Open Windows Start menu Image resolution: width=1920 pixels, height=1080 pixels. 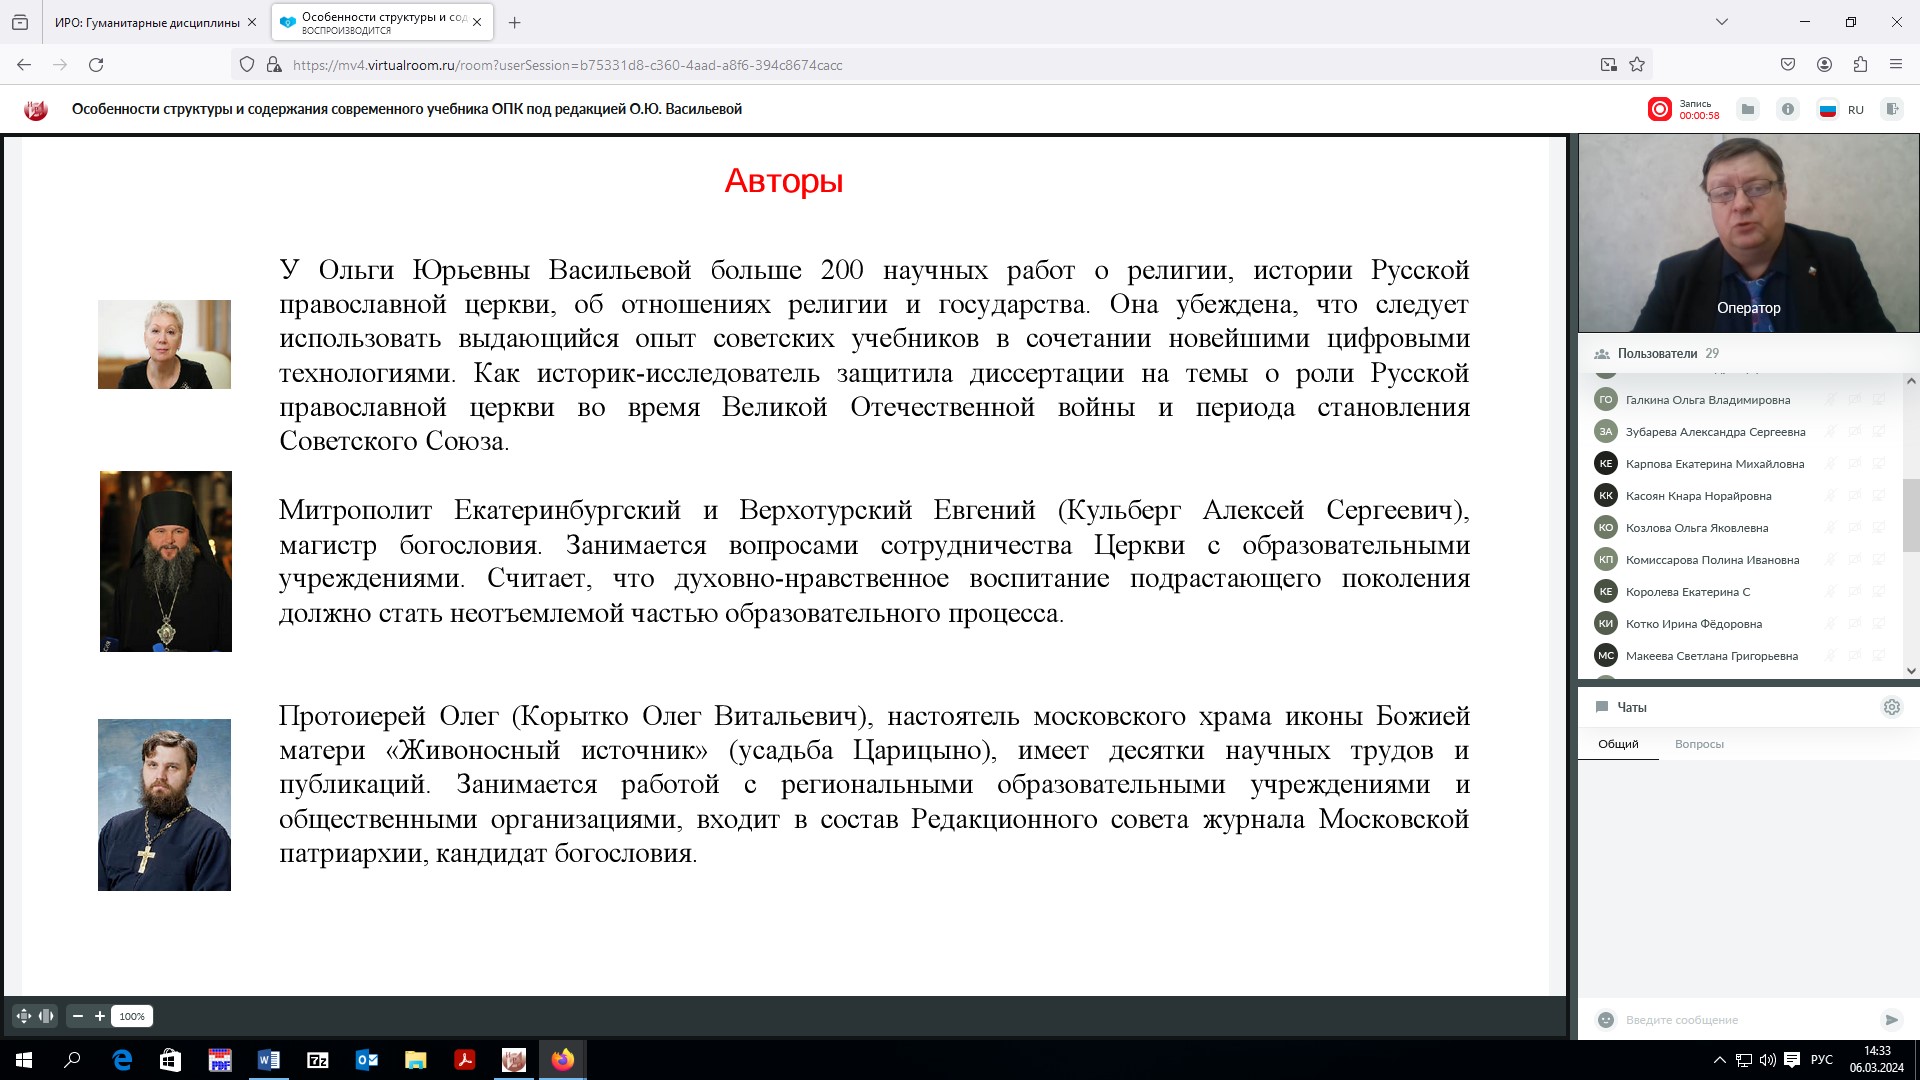[x=24, y=1060]
